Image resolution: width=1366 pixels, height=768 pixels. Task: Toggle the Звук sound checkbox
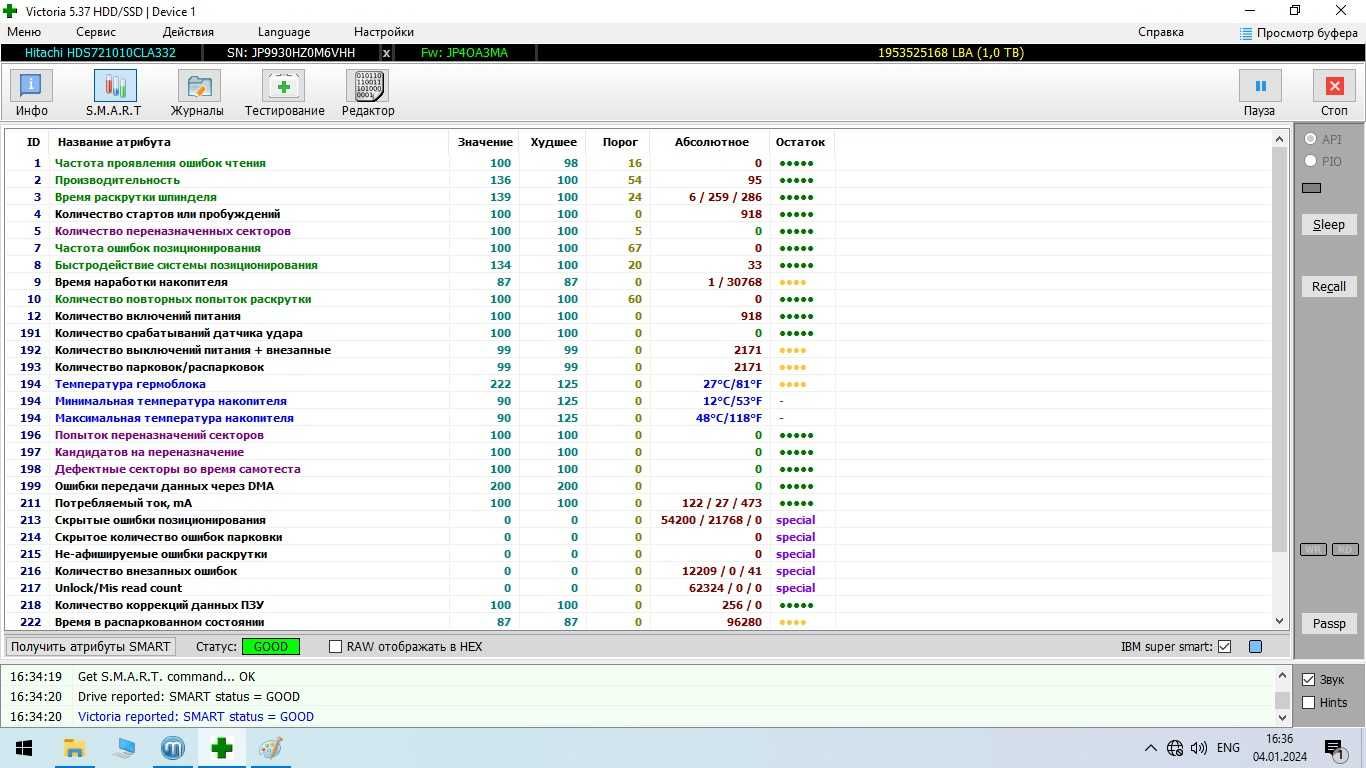1308,680
